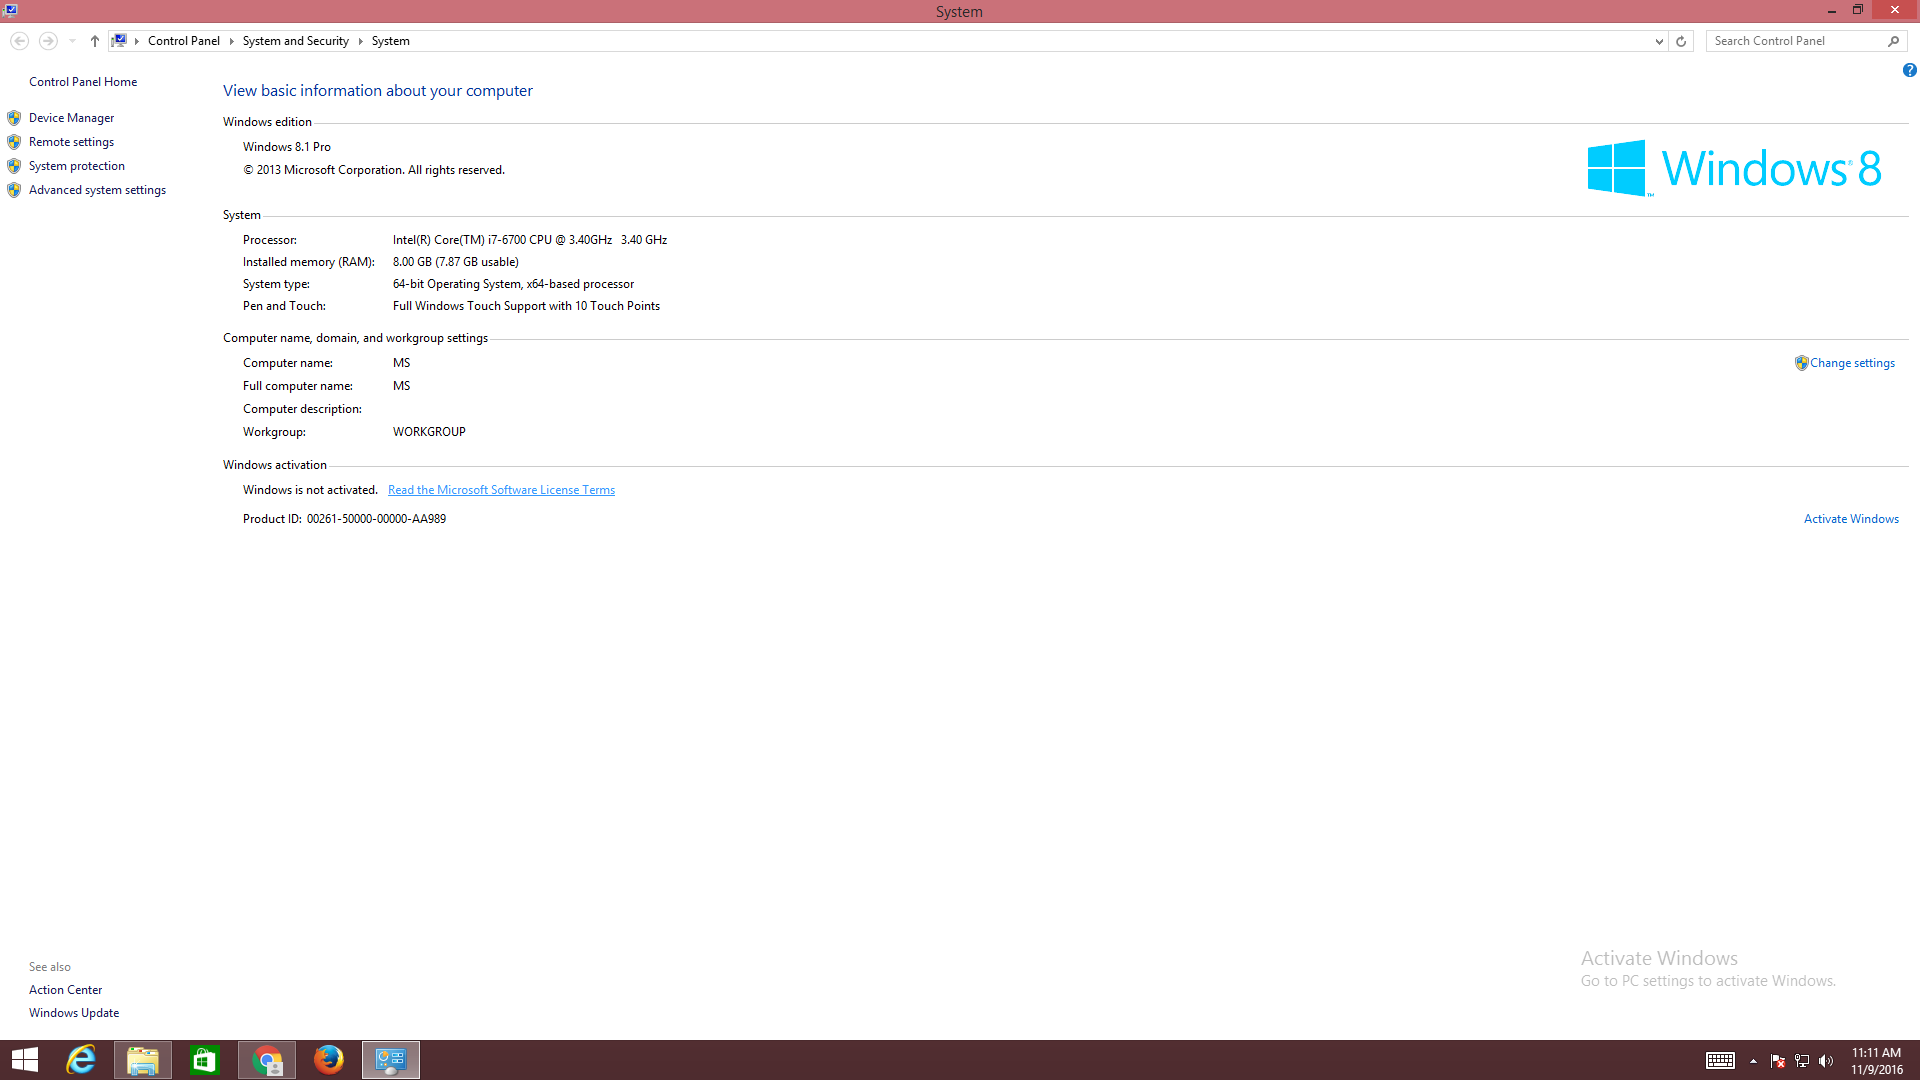
Task: Open the recent locations dropdown arrow
Action: (x=72, y=41)
